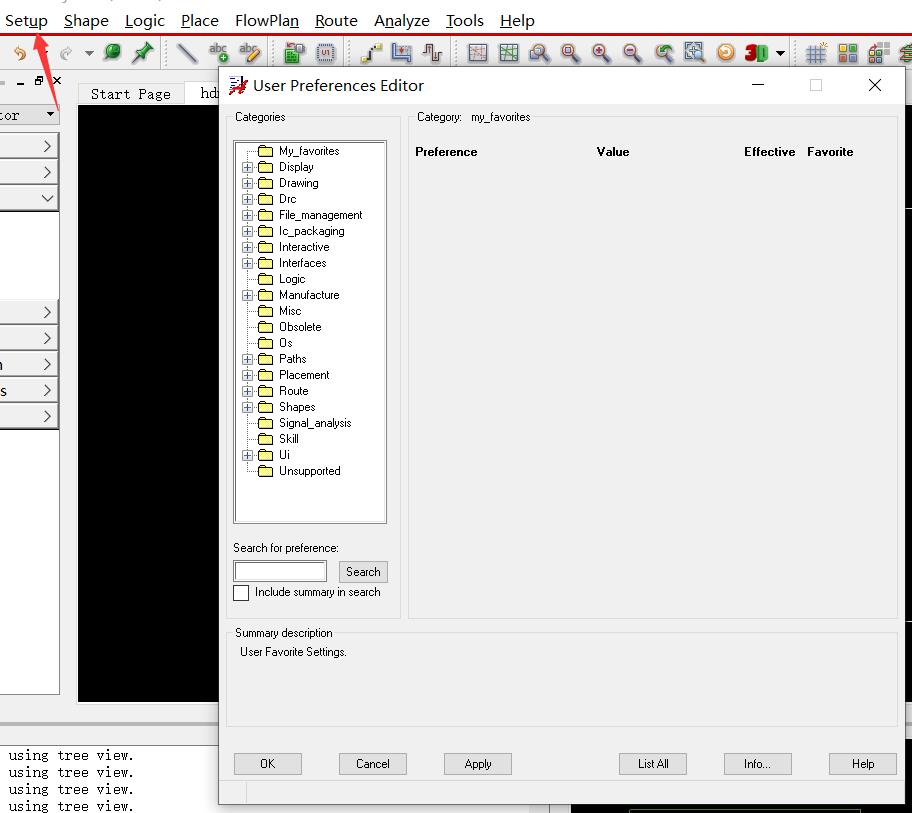
Task: Click the List All button
Action: coord(653,764)
